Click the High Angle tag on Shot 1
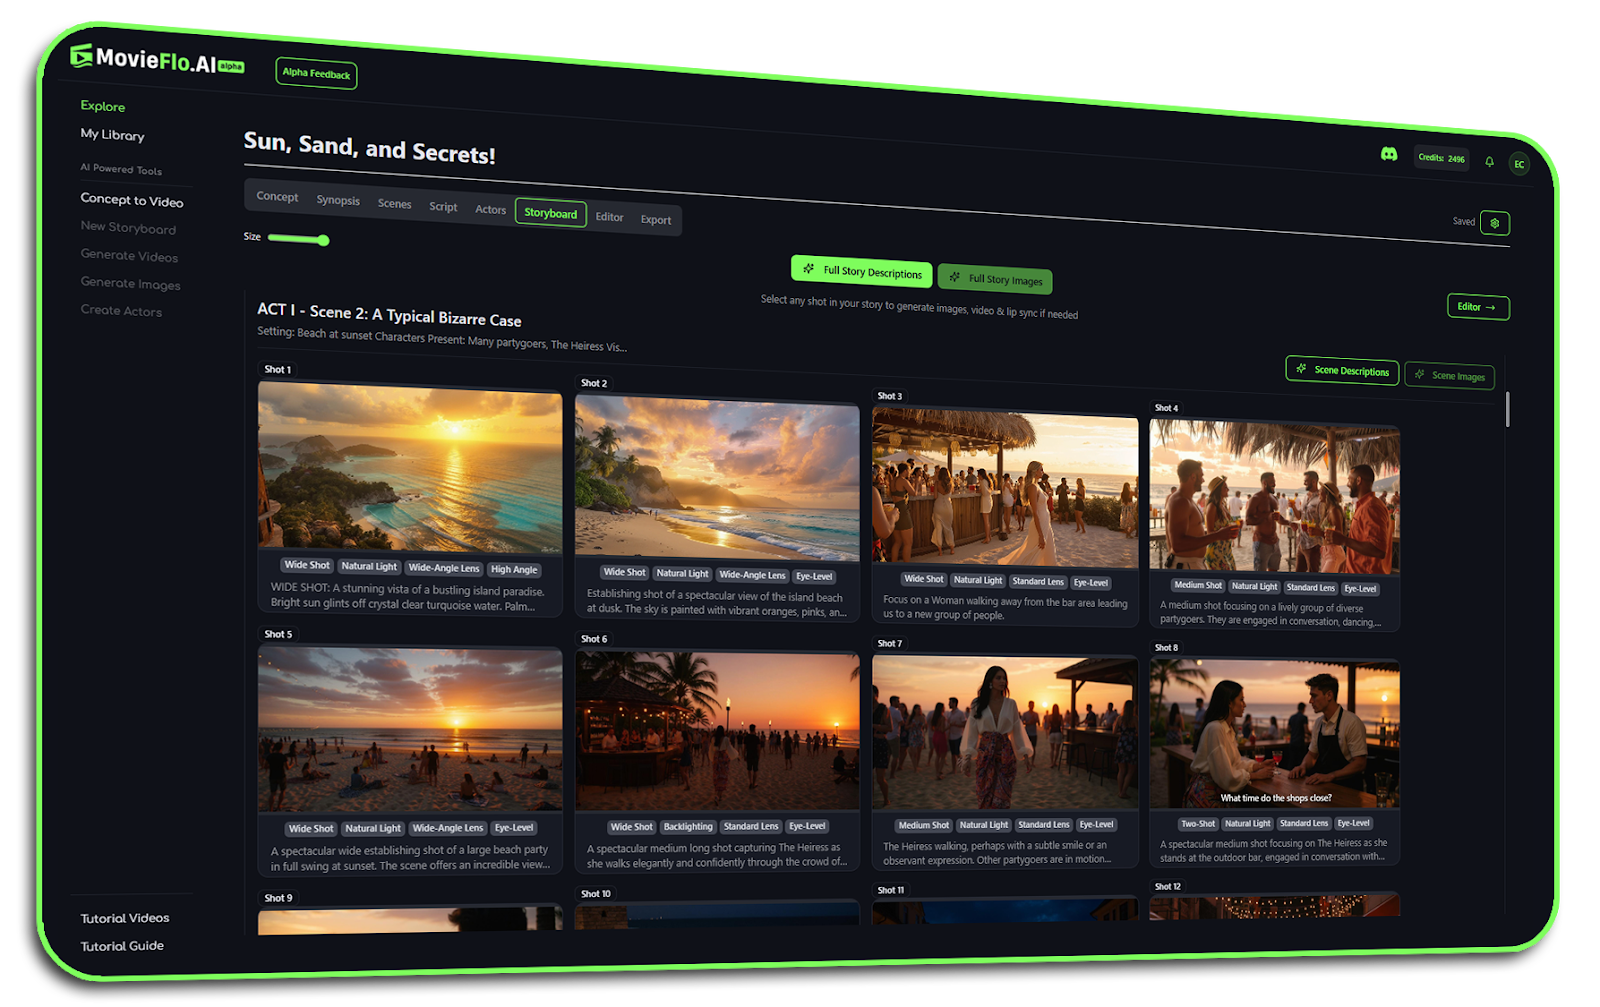Image resolution: width=1600 pixels, height=1007 pixels. coord(514,569)
